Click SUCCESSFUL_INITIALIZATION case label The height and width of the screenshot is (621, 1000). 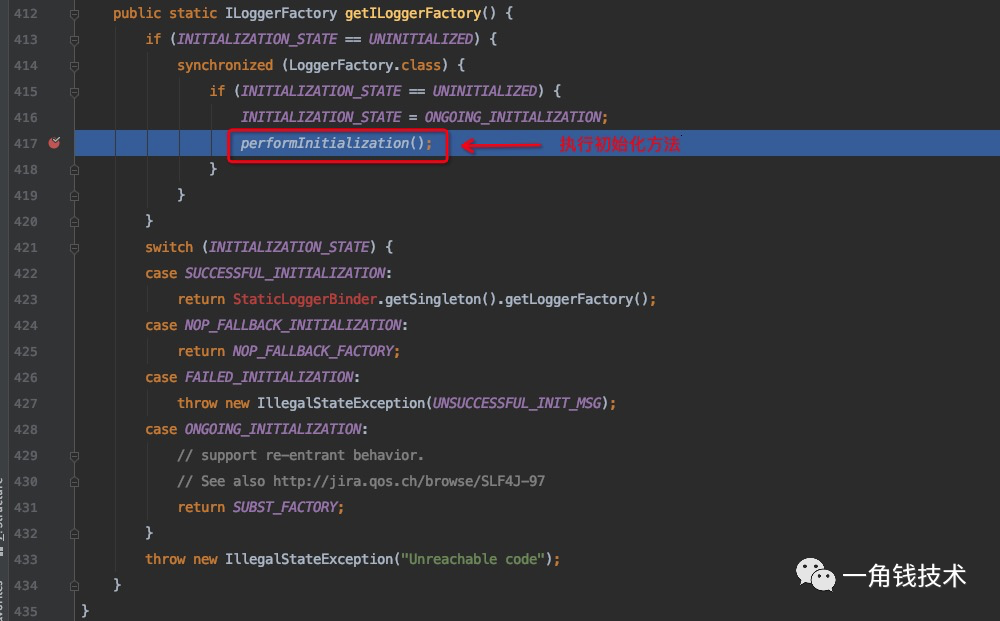(x=285, y=273)
